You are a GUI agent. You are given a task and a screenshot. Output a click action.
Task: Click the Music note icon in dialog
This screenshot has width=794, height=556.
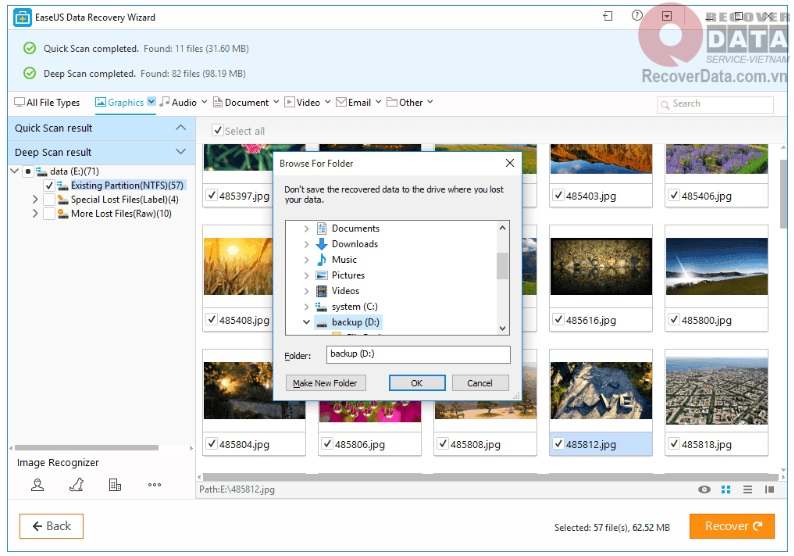(x=322, y=260)
